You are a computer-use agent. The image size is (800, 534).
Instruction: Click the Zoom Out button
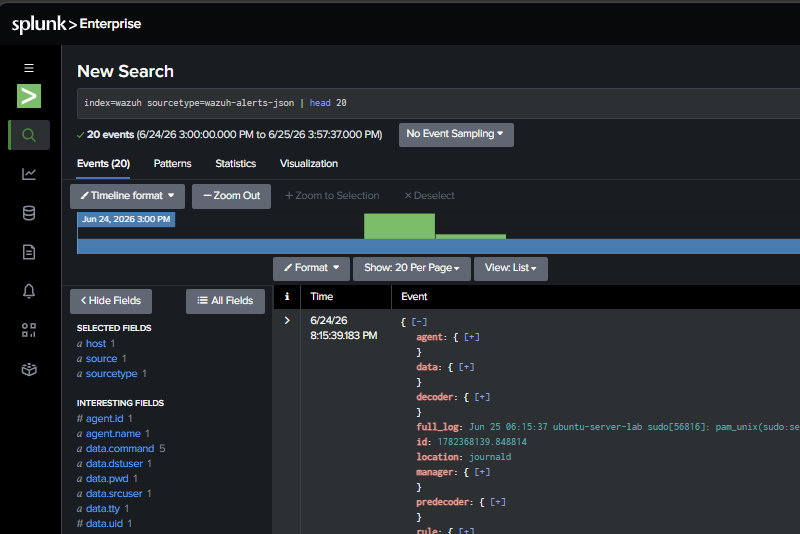point(231,196)
